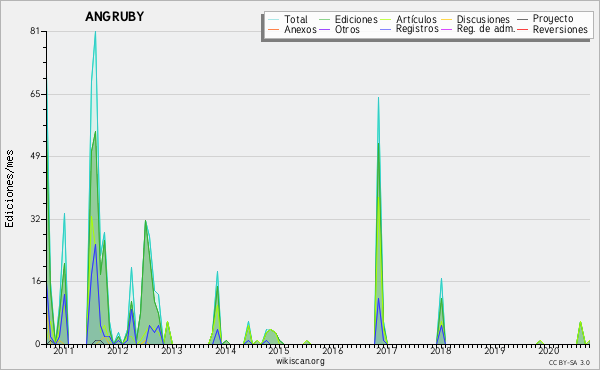Click the y-axis value 32
600x370 pixels.
click(35, 219)
